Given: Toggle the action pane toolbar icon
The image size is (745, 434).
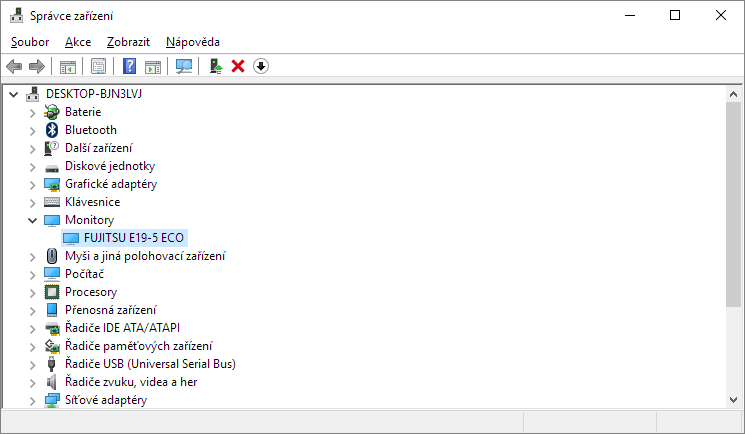Looking at the screenshot, I should pyautogui.click(x=153, y=67).
